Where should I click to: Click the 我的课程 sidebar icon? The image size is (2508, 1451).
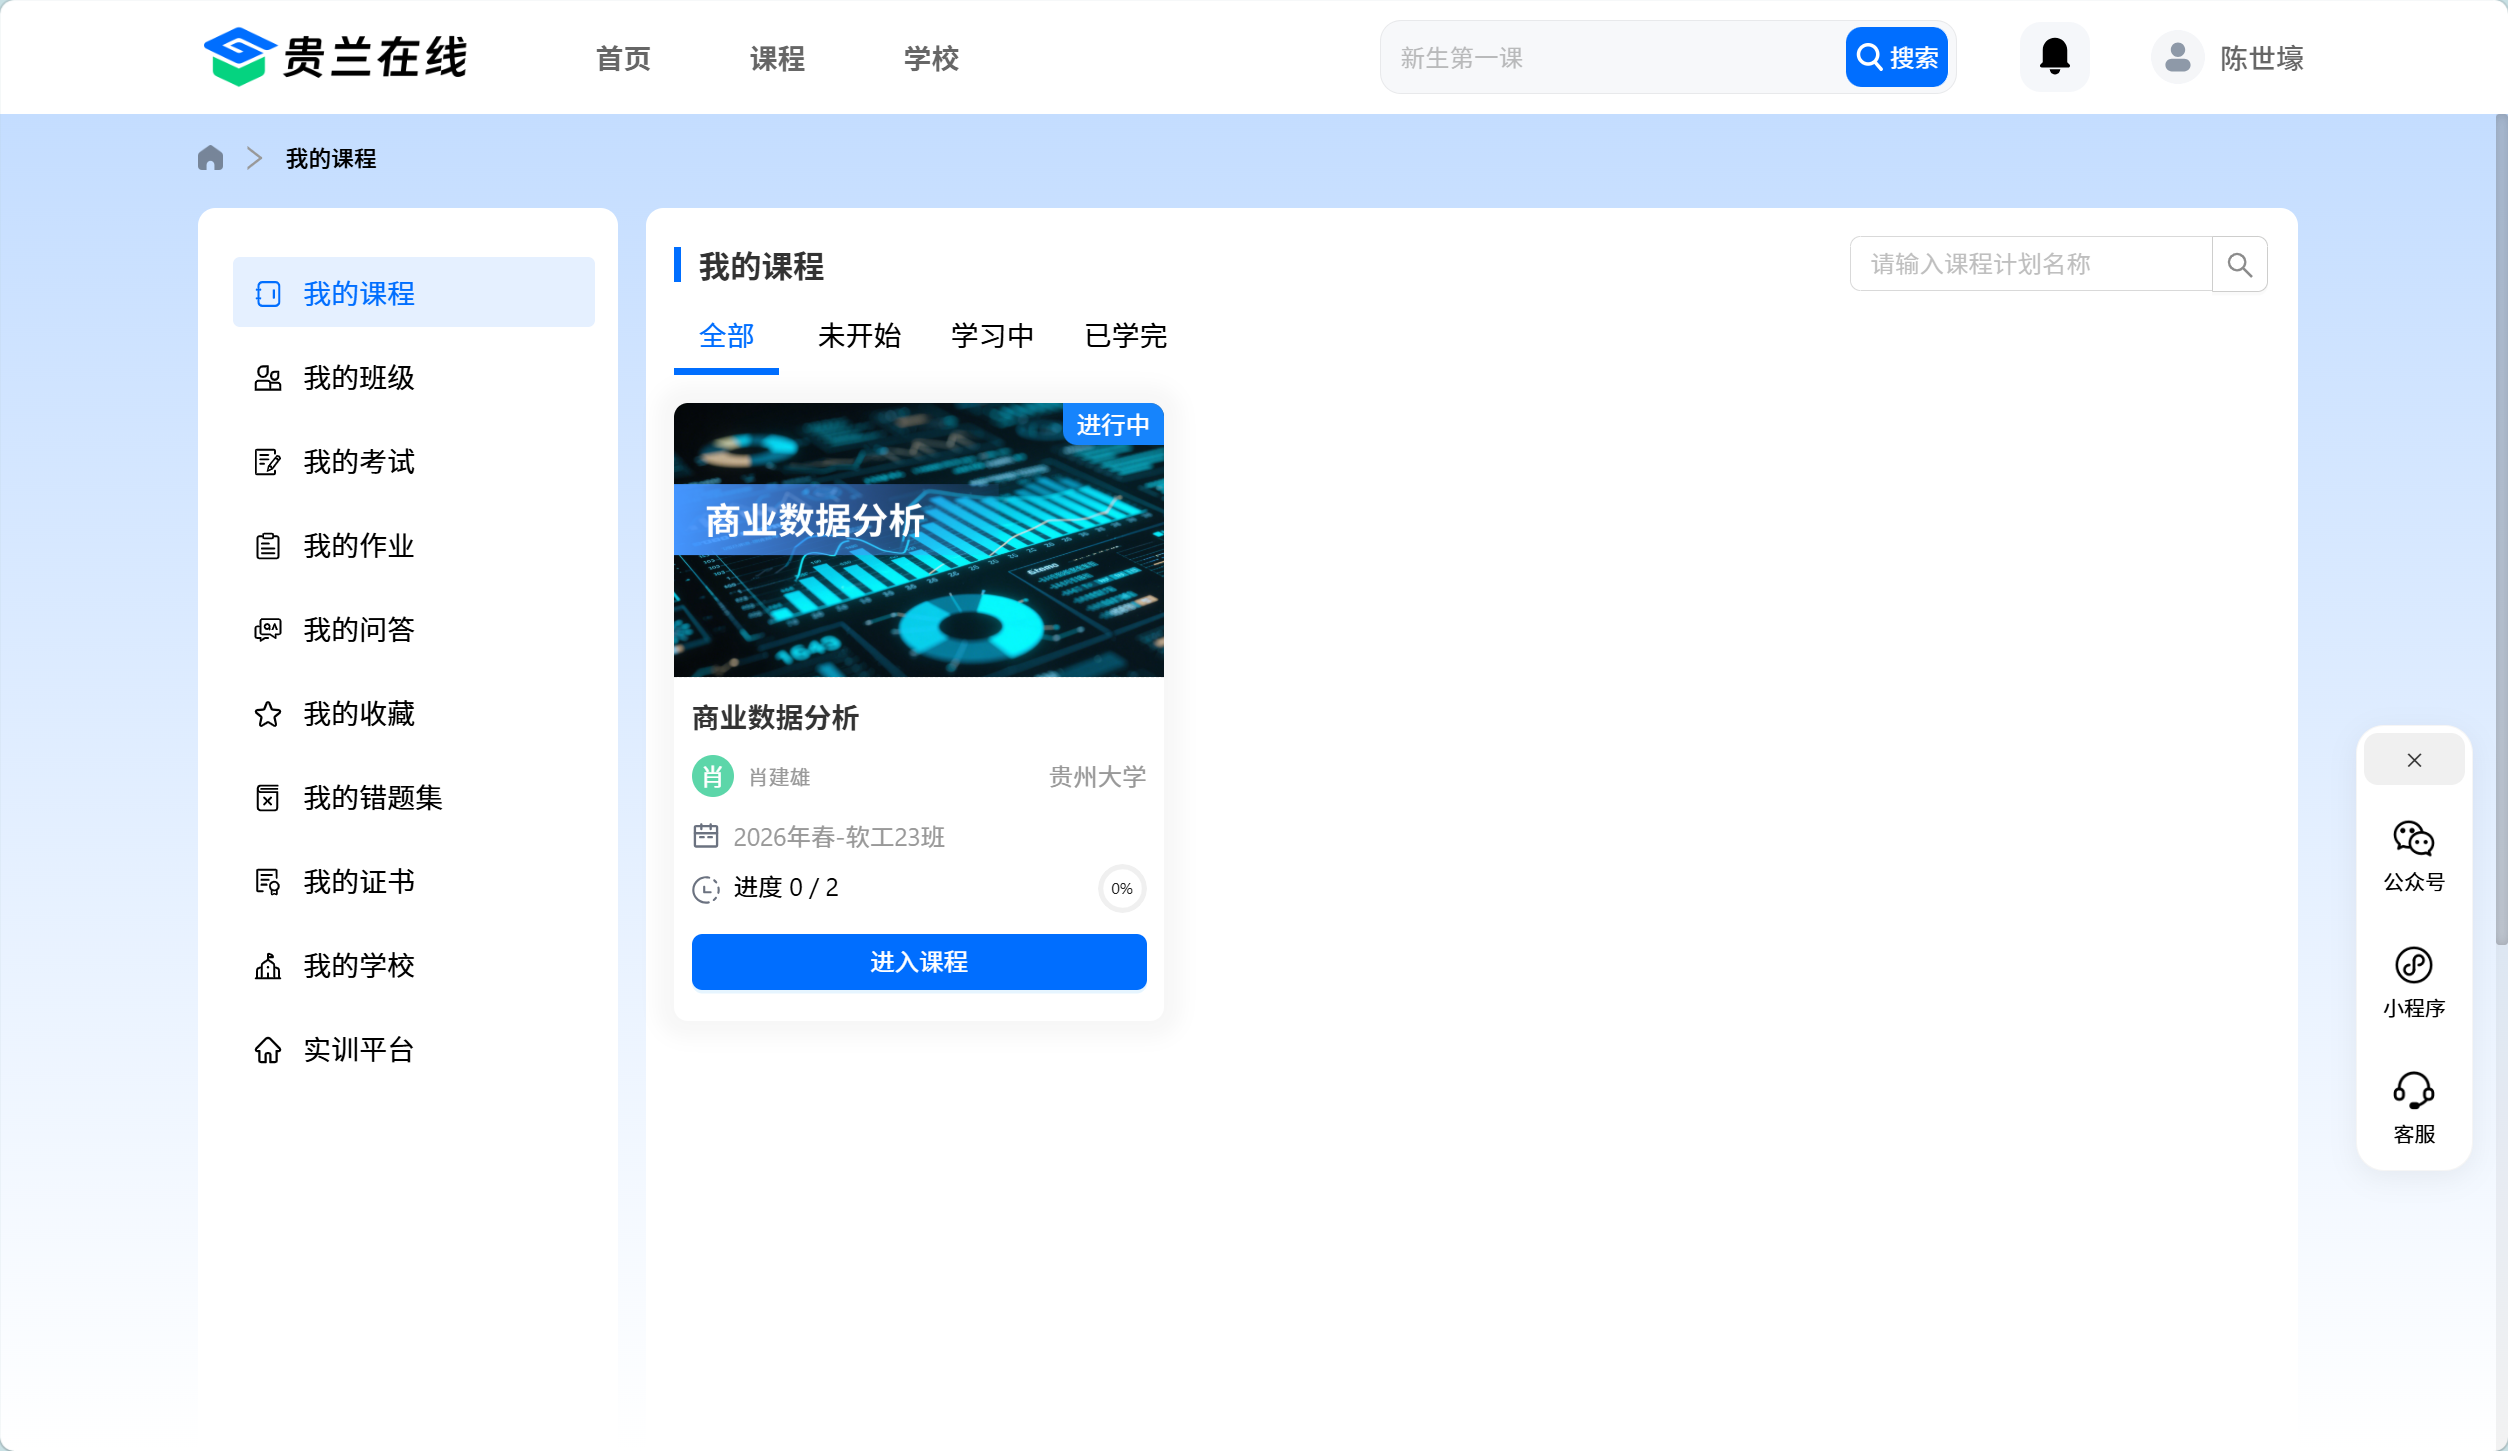pos(268,293)
